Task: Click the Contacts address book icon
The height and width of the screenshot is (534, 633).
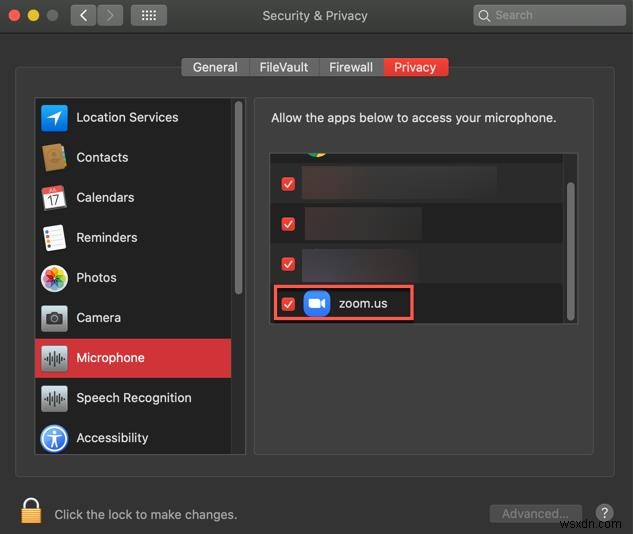Action: [x=54, y=157]
